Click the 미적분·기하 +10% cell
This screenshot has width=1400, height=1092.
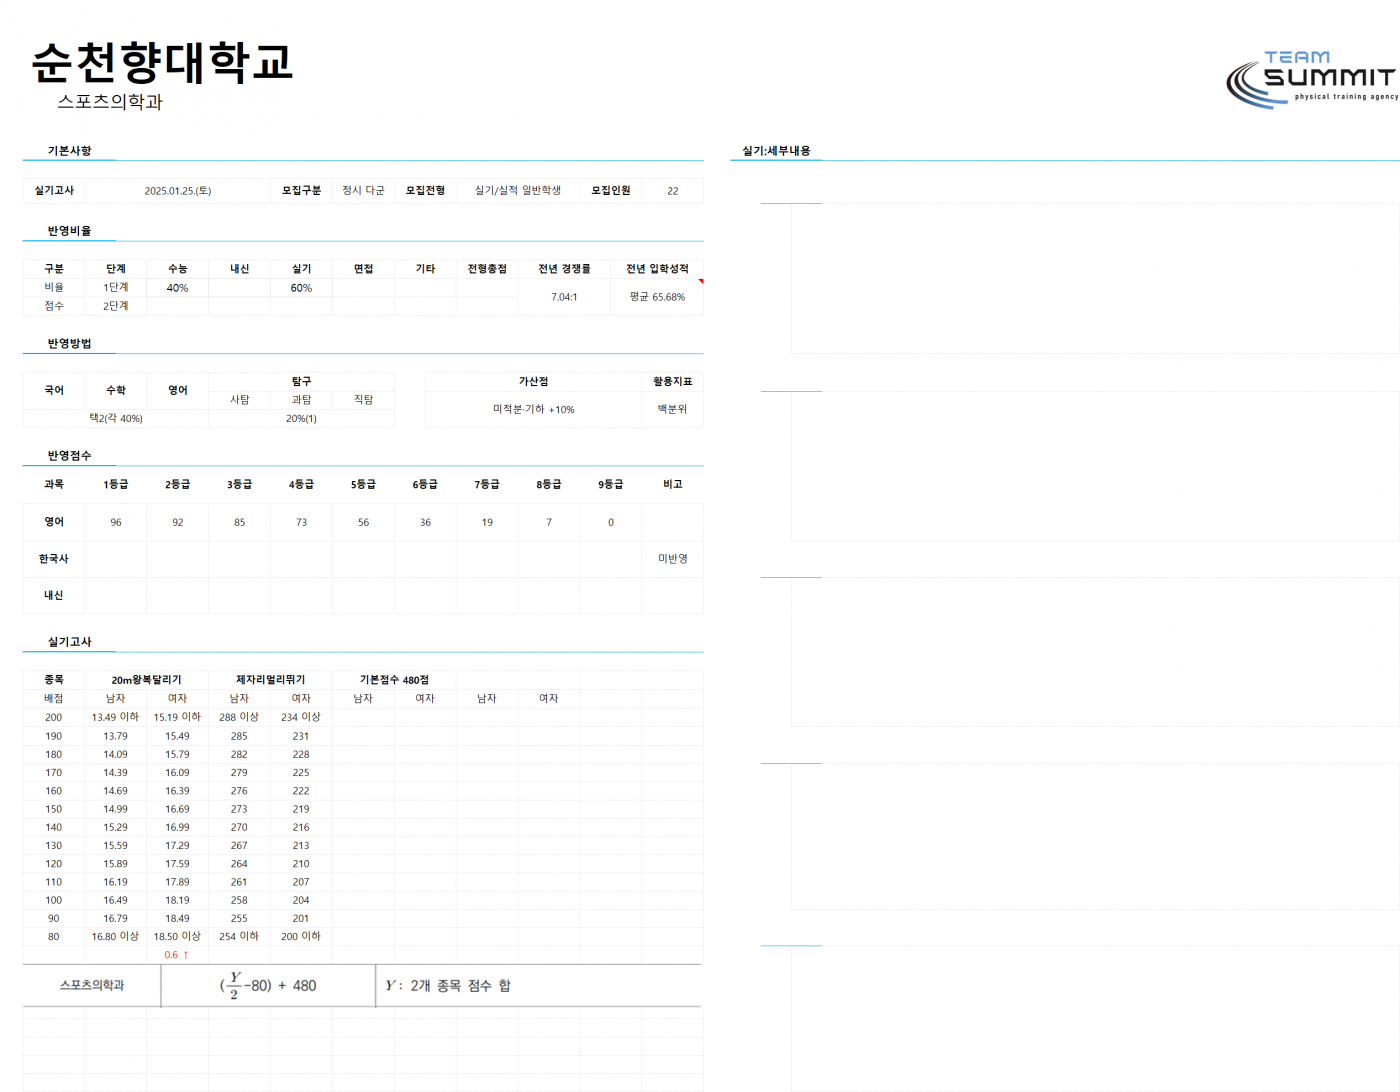pyautogui.click(x=533, y=410)
